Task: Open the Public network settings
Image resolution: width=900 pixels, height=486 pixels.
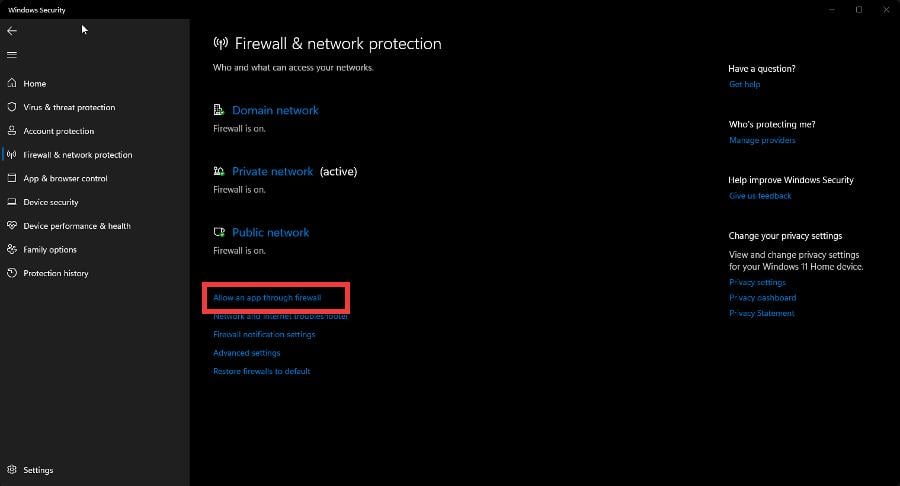Action: 270,232
